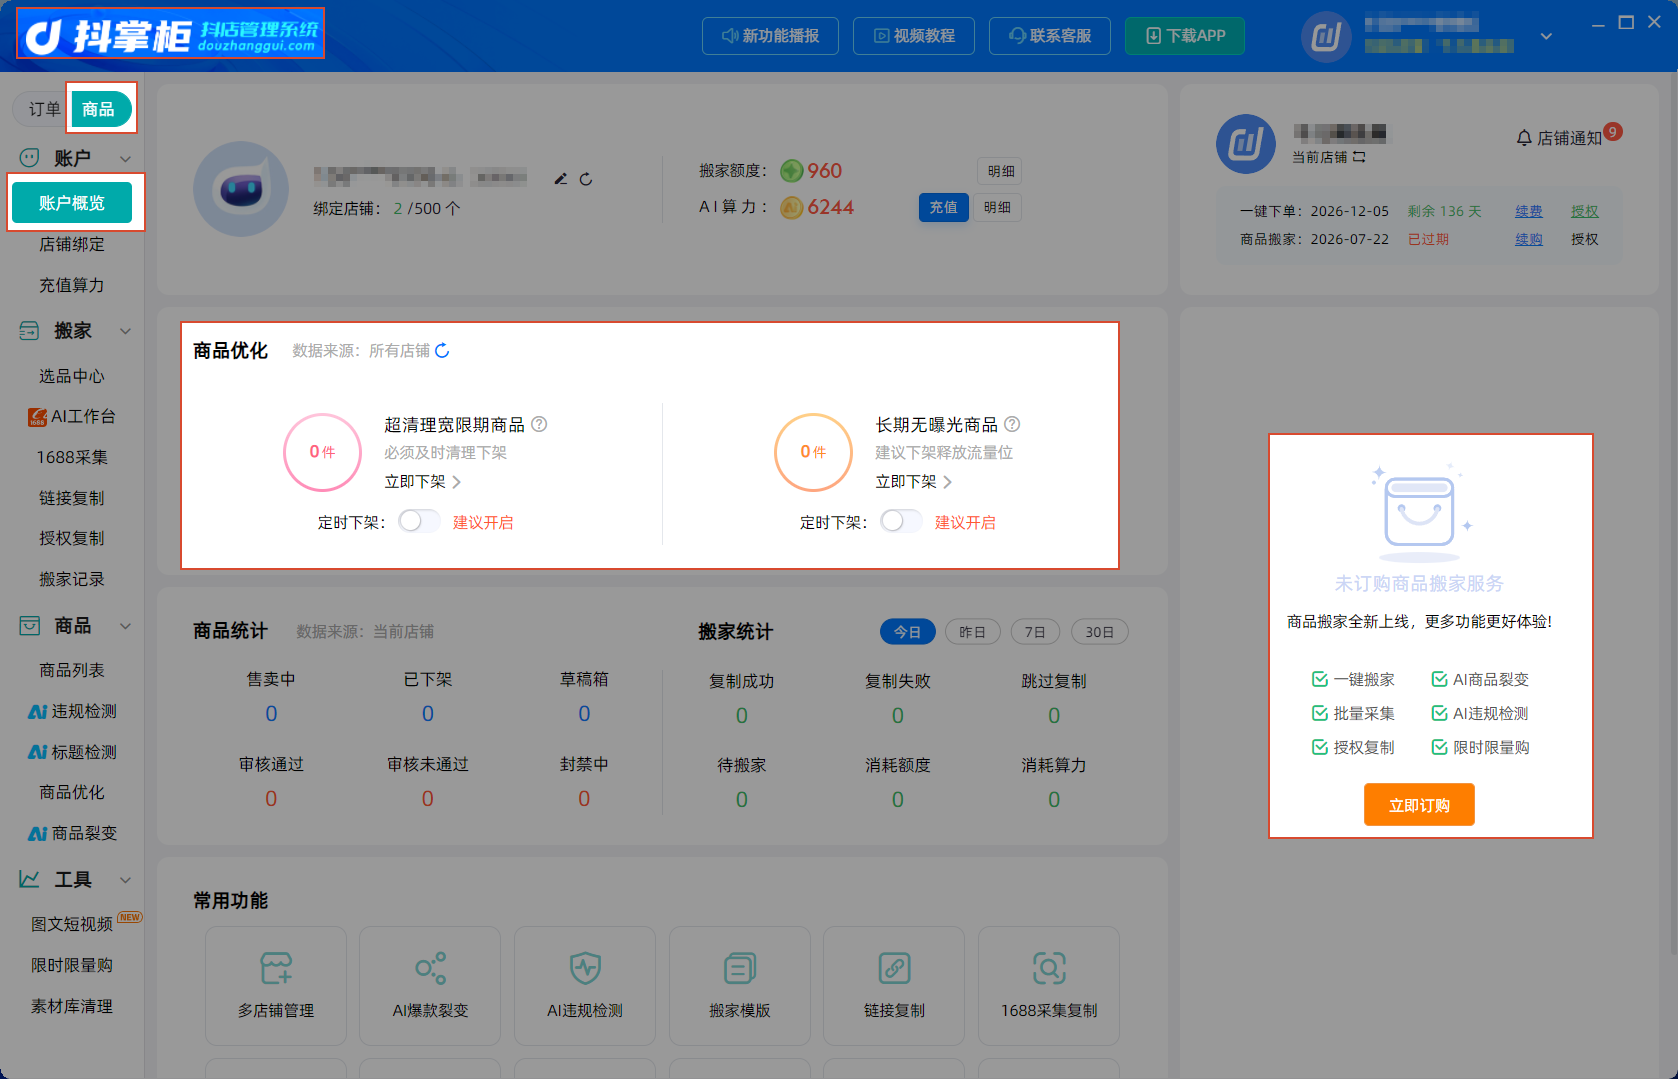Open AI 违规检测 in the sidebar
The image size is (1678, 1079).
tap(72, 711)
